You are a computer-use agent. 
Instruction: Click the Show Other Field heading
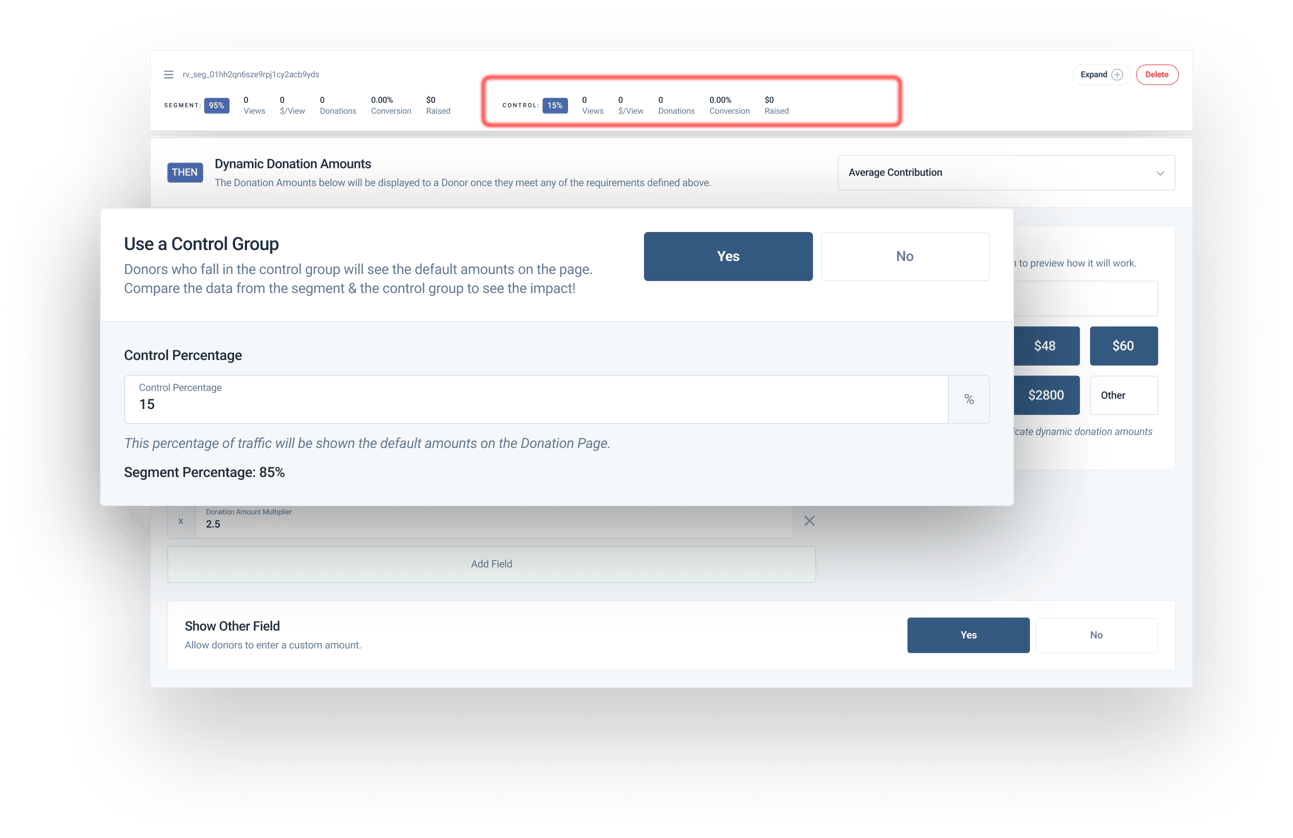pos(232,626)
